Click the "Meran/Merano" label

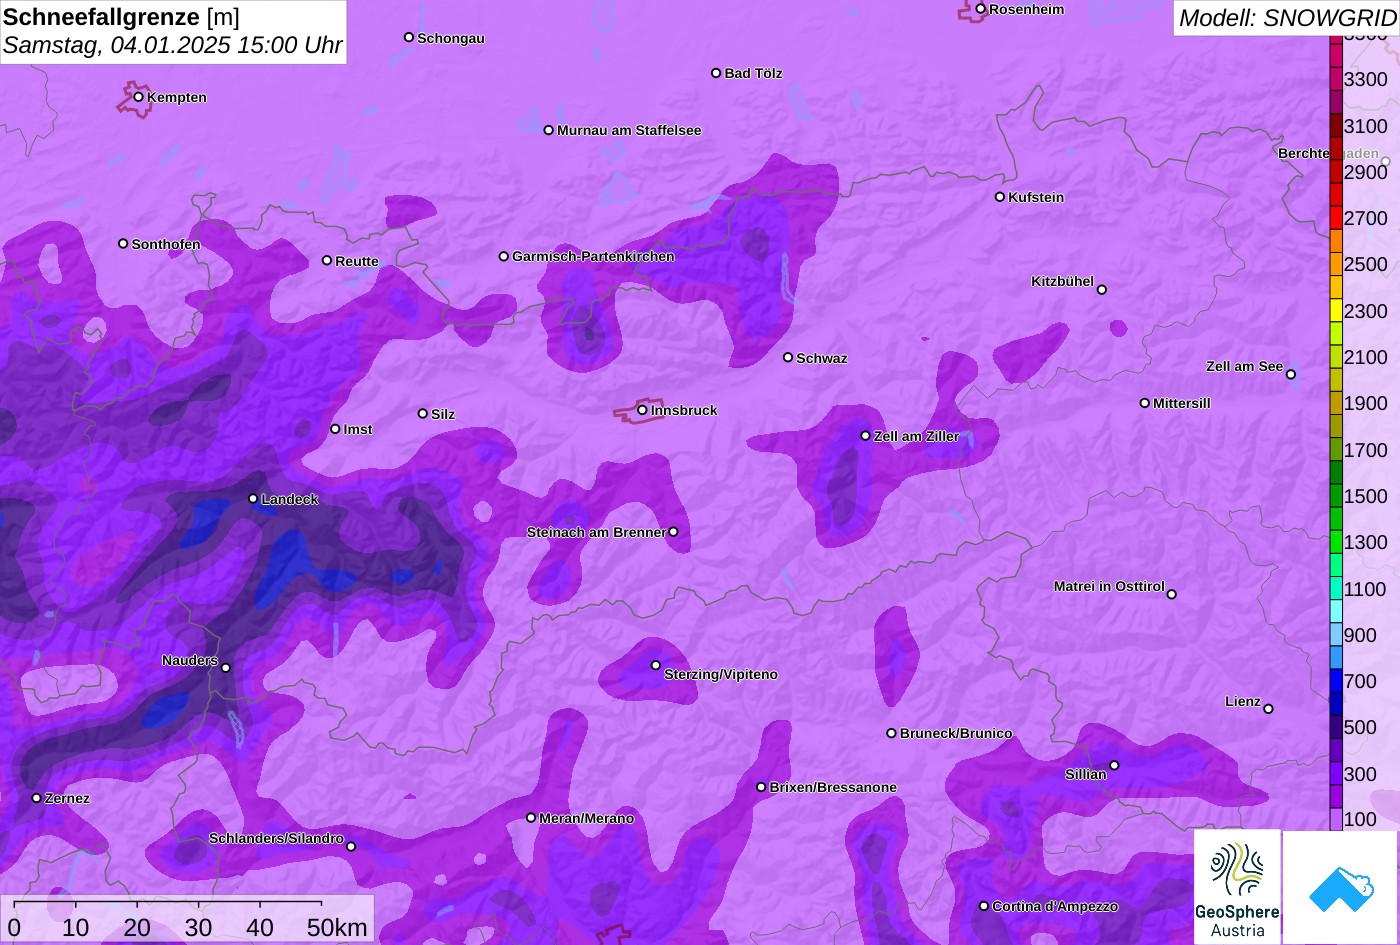[x=587, y=818]
